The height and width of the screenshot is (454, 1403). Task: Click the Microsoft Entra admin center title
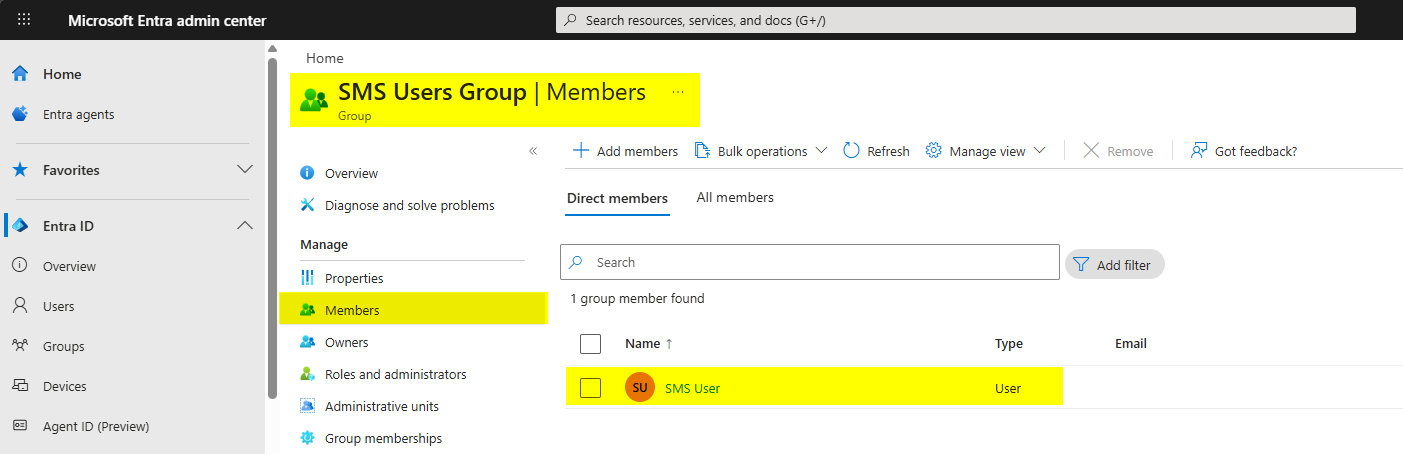click(167, 20)
